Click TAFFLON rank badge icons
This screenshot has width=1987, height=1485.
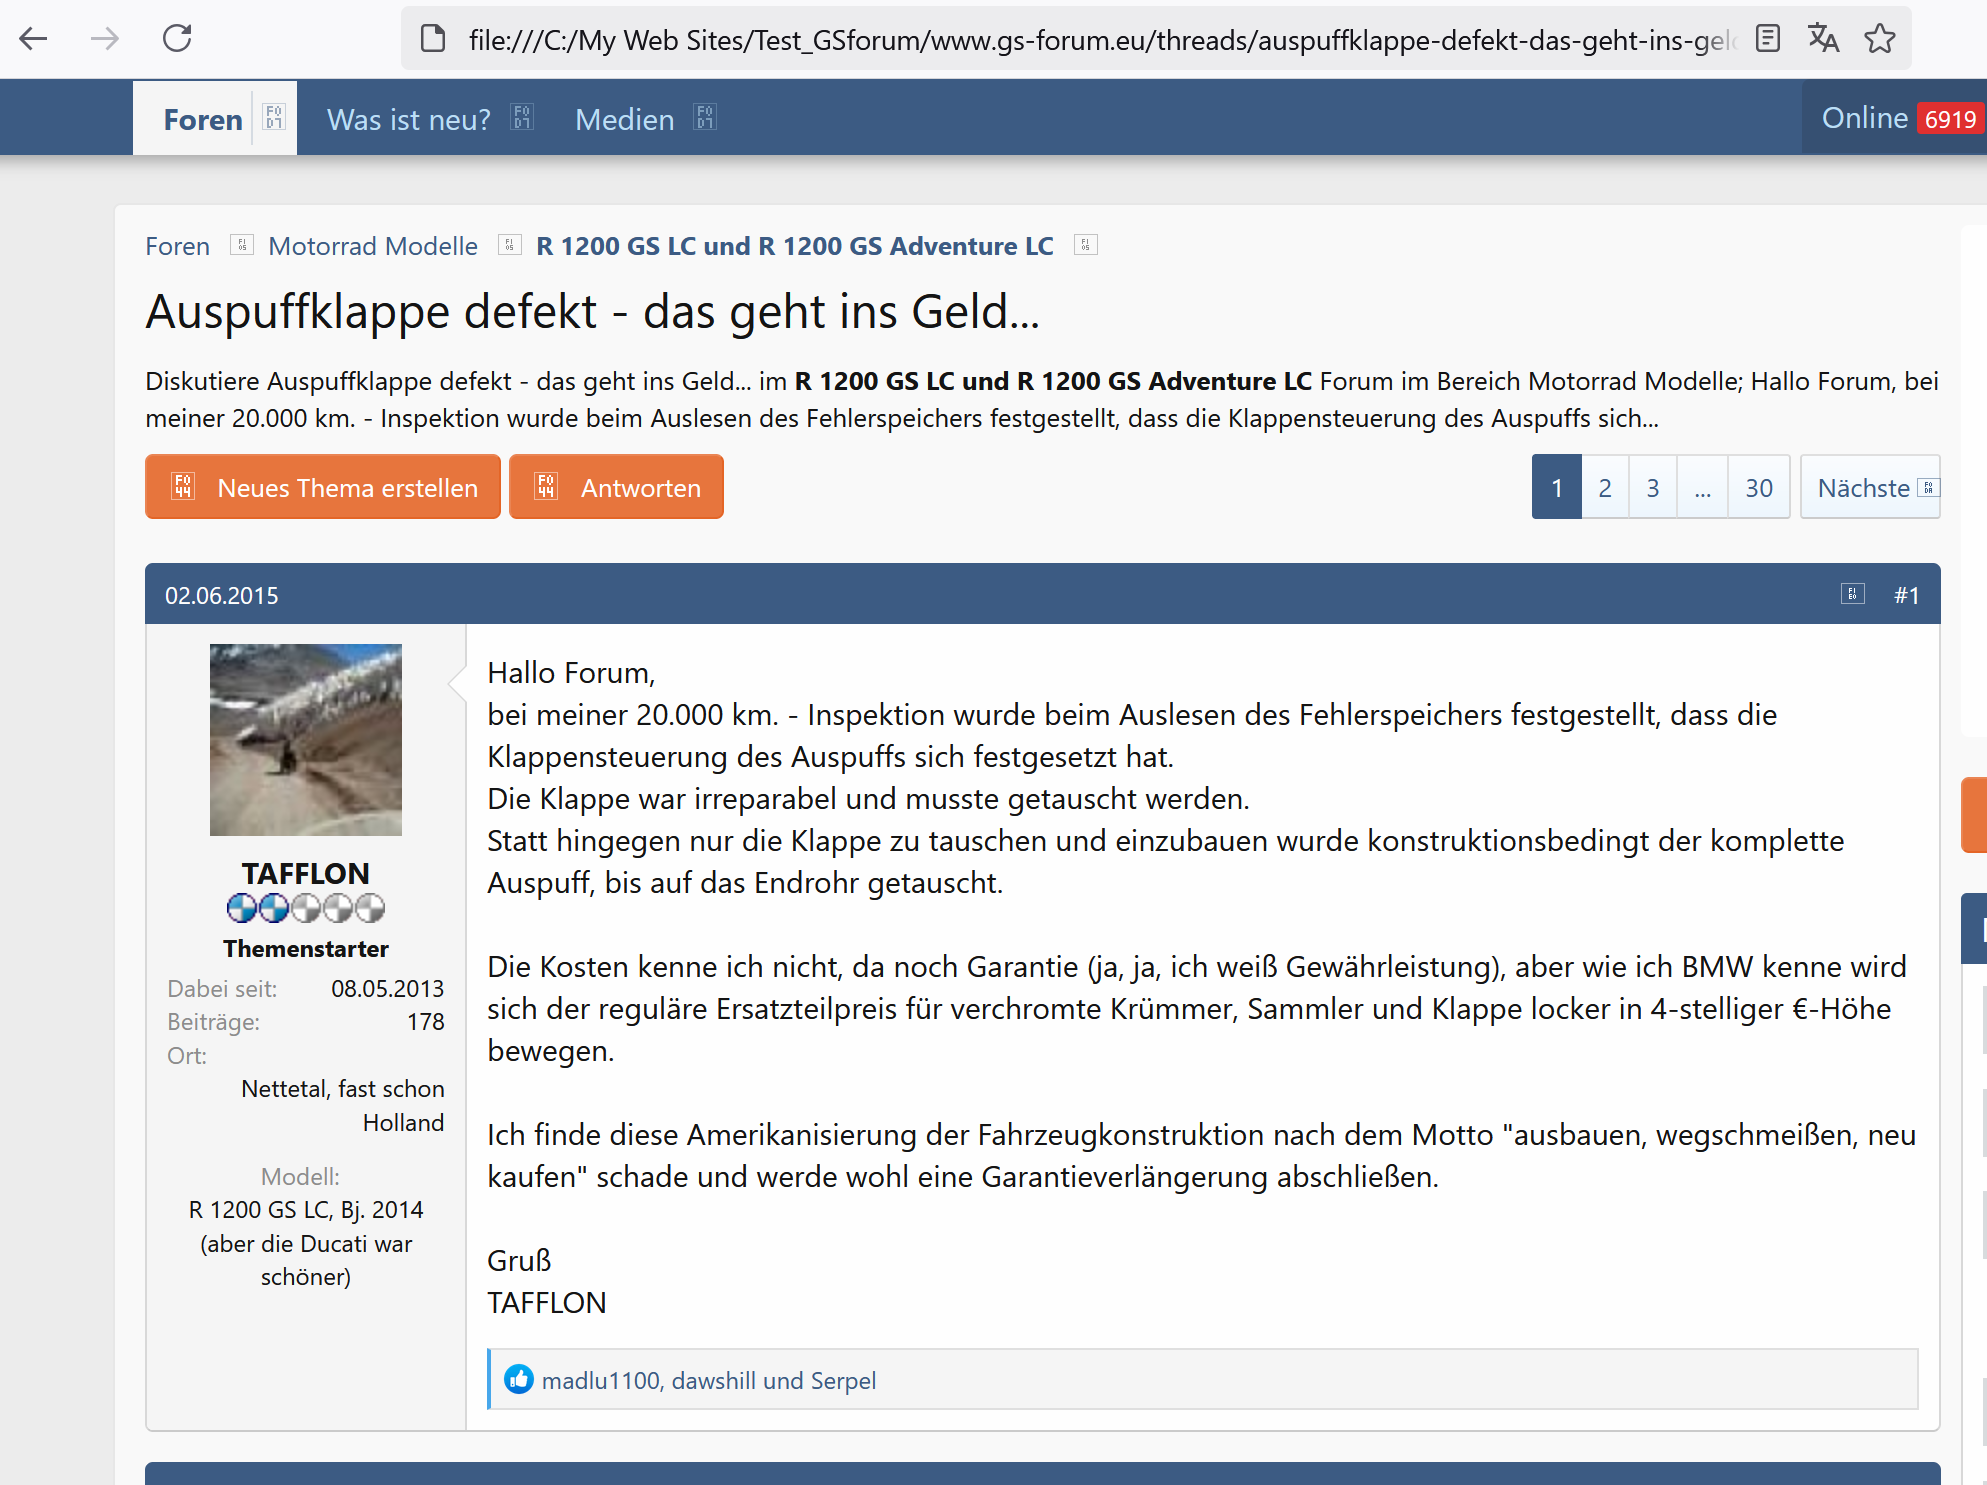tap(306, 908)
